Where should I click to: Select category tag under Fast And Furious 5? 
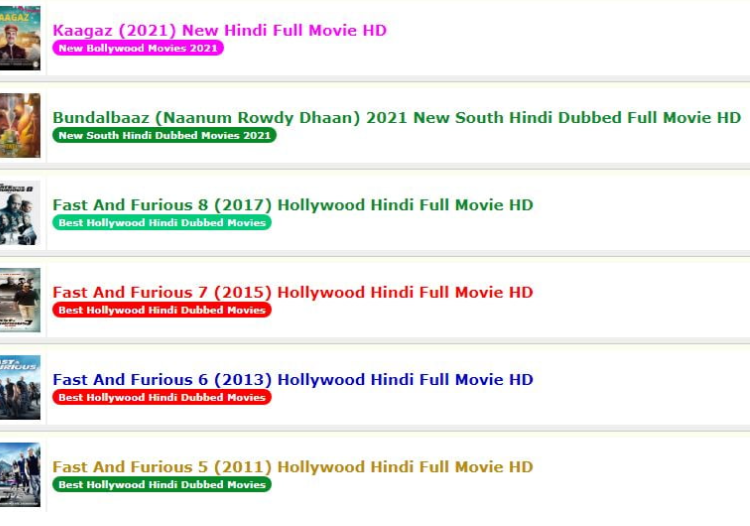162,484
